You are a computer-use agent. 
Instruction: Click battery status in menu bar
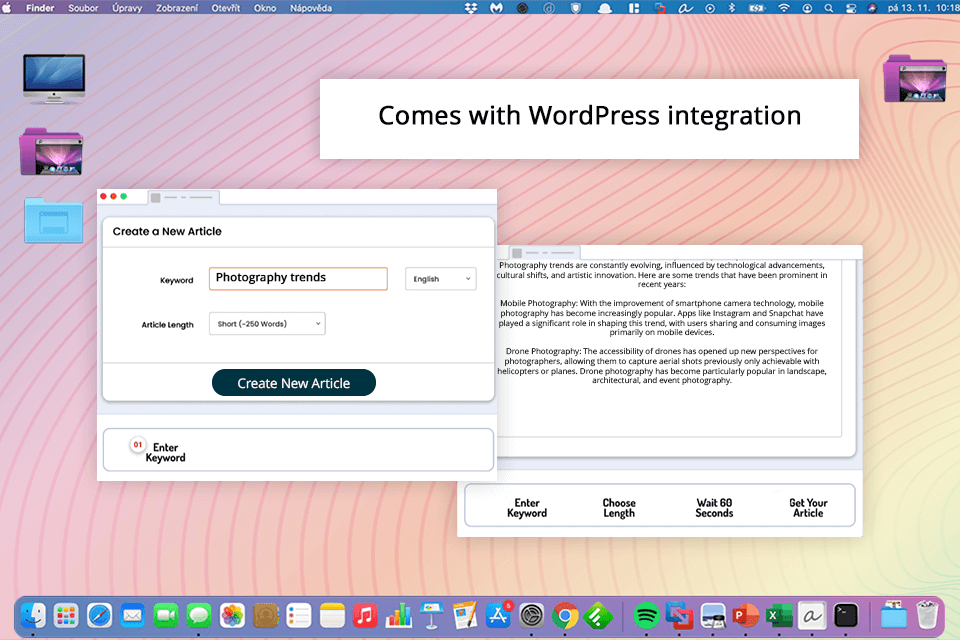click(757, 8)
